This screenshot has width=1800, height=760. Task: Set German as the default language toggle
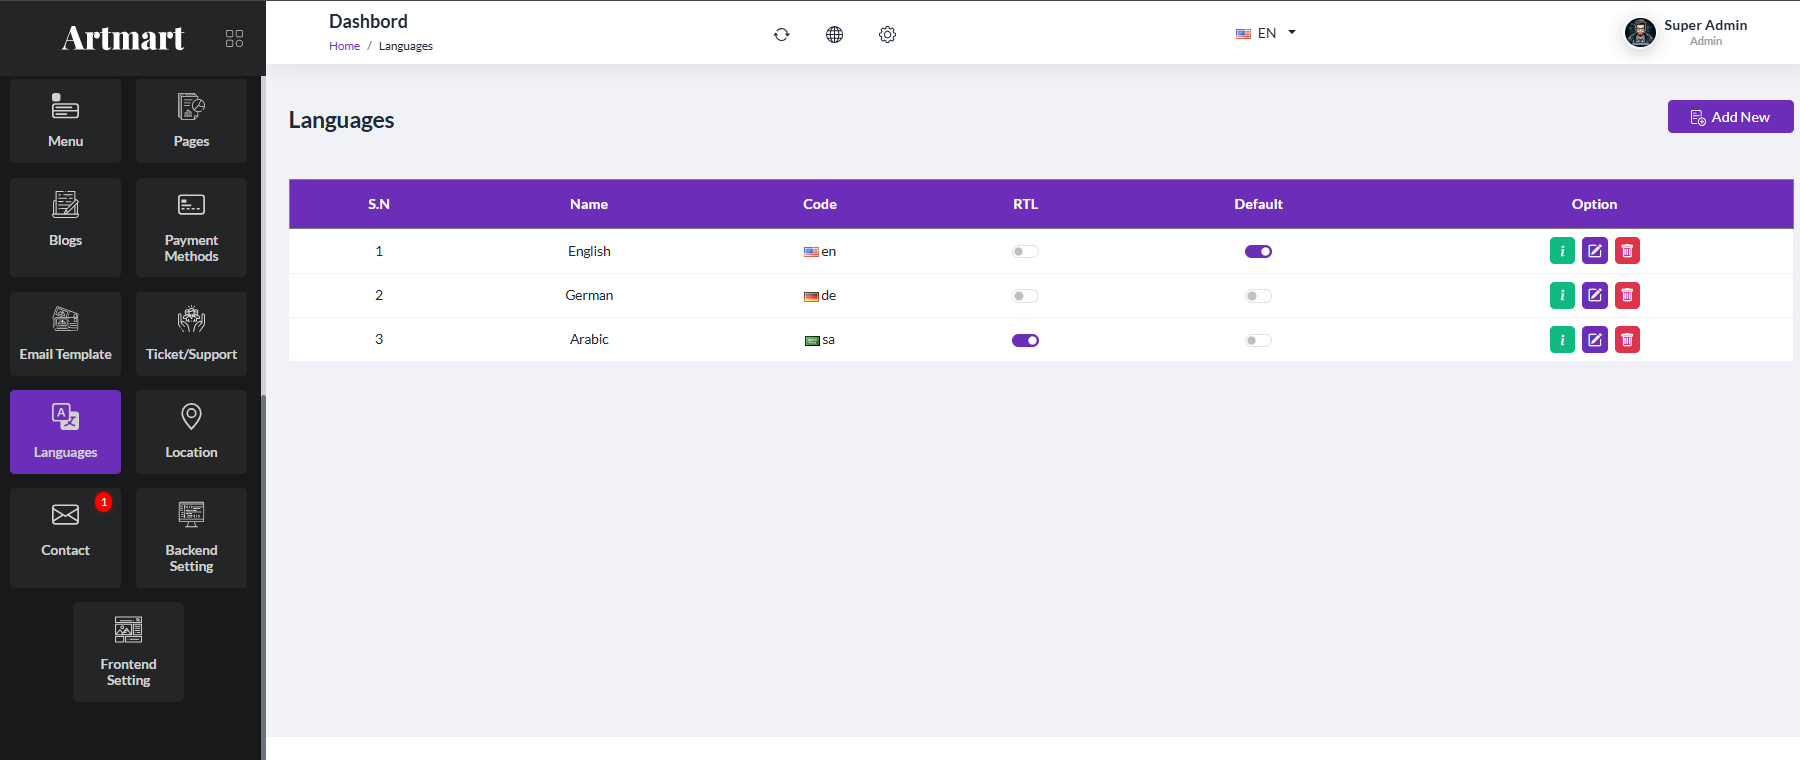point(1258,296)
